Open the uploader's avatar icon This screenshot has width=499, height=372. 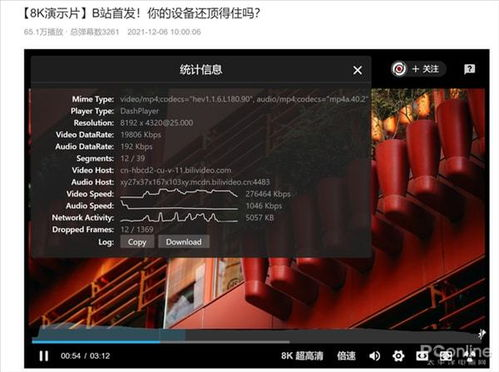[x=399, y=69]
